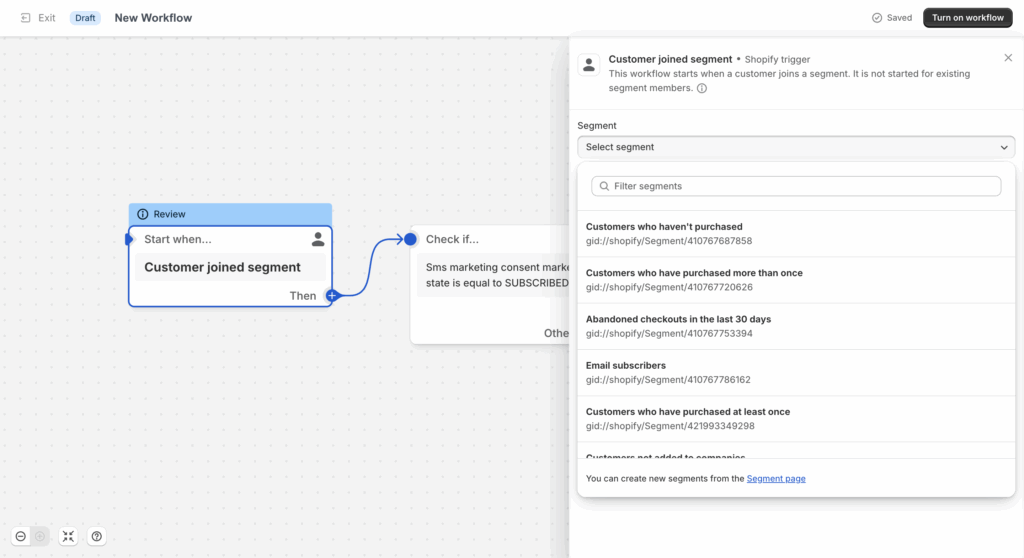Click the Segment field label
This screenshot has width=1024, height=558.
596,125
